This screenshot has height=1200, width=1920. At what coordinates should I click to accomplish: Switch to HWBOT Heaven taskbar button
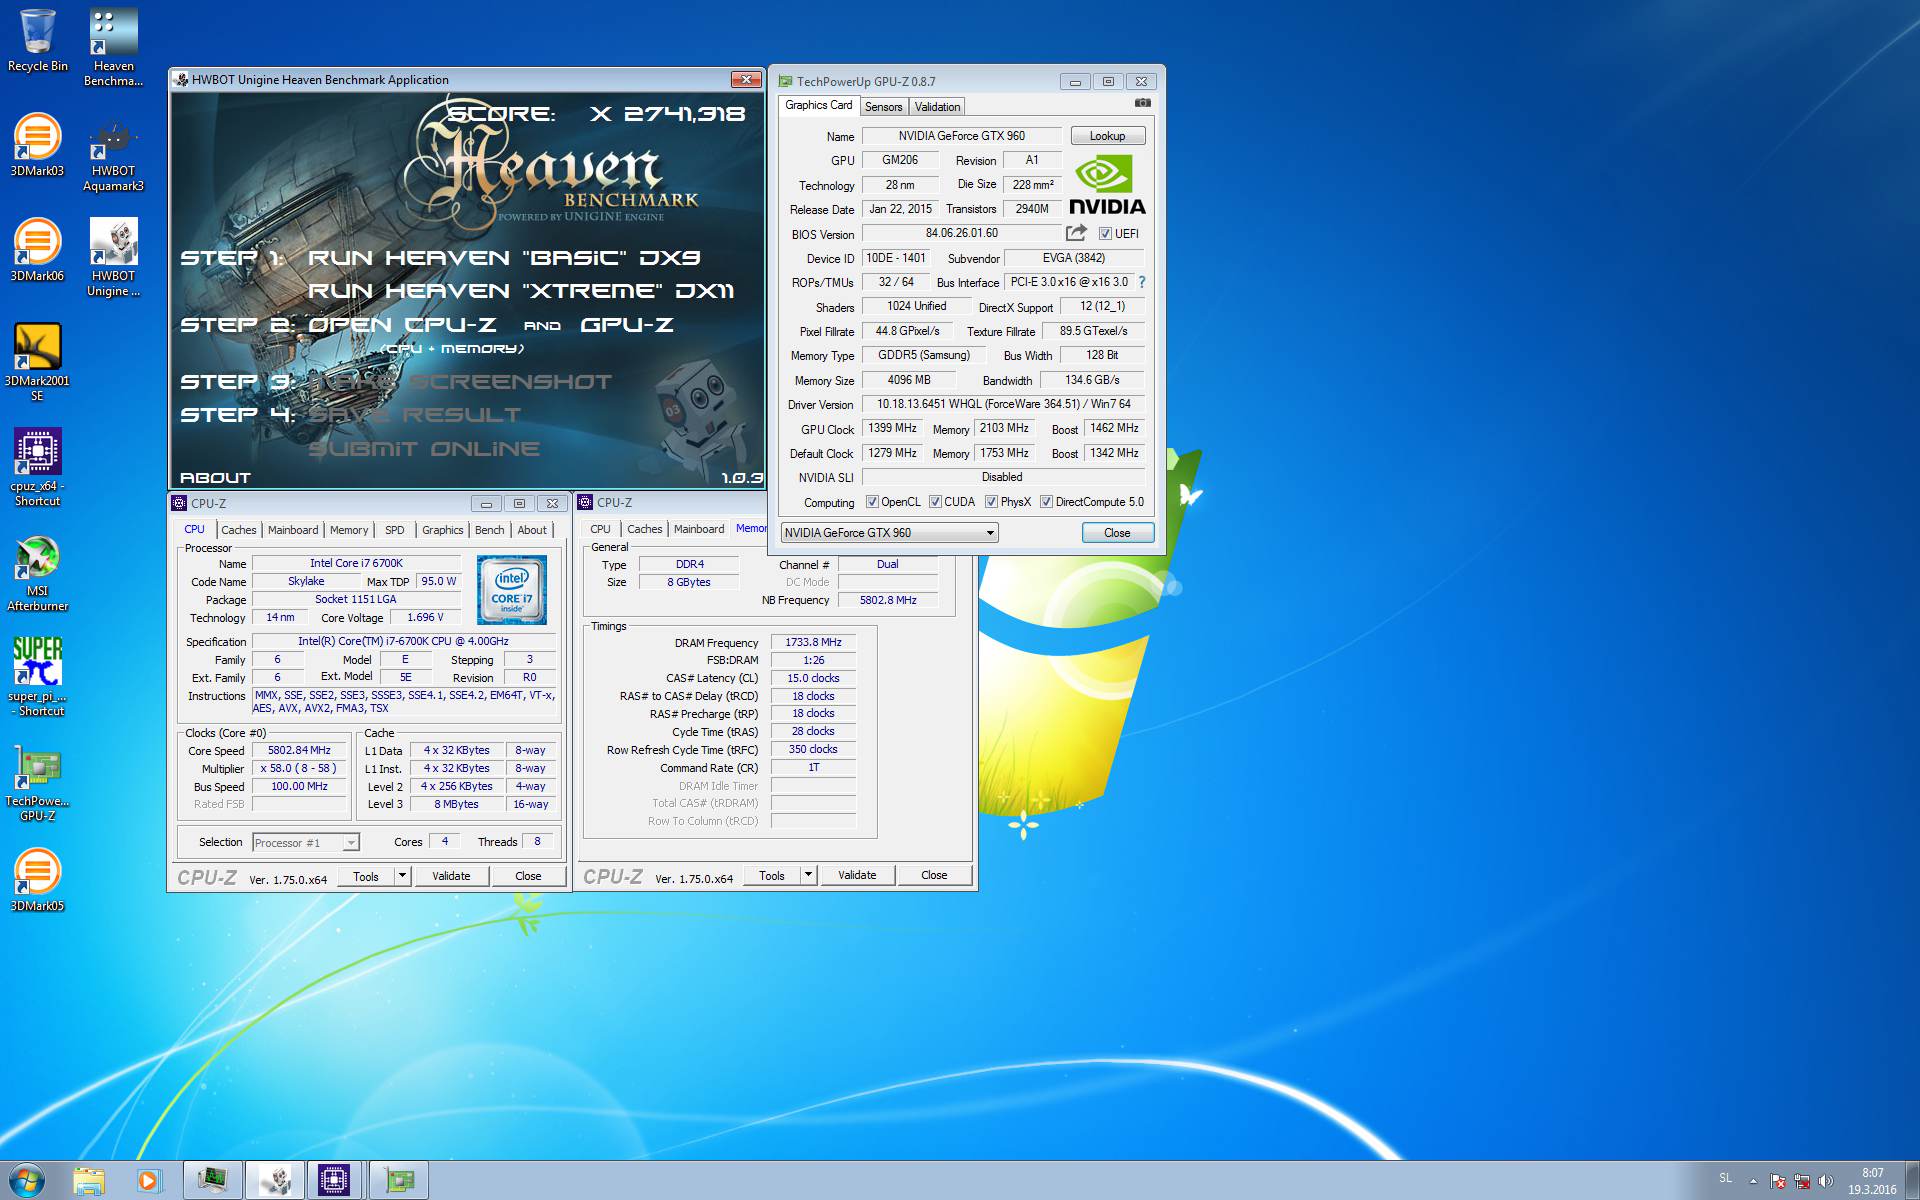point(275,1181)
